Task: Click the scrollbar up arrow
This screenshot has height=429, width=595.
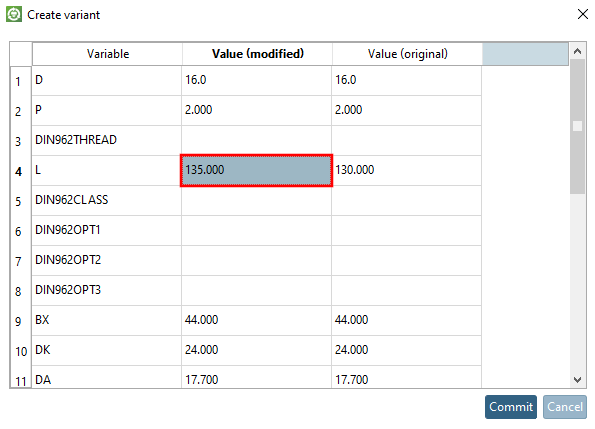Action: [578, 51]
